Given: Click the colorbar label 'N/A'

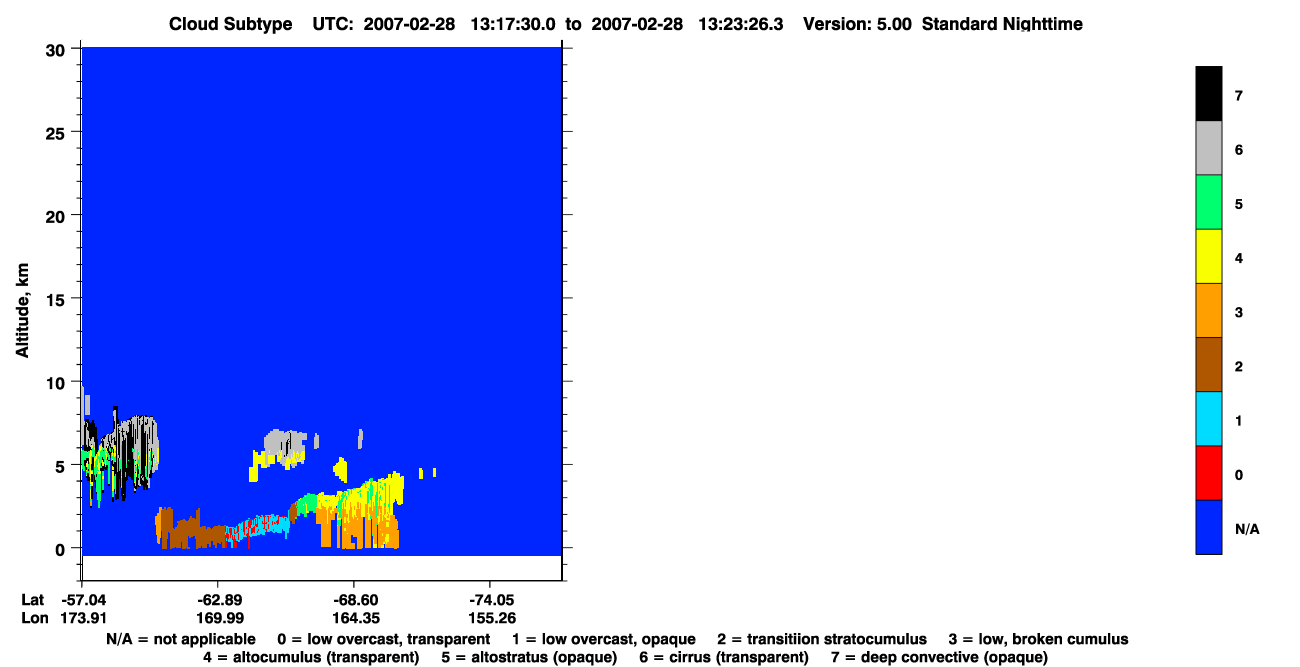Looking at the screenshot, I should coord(1247,529).
